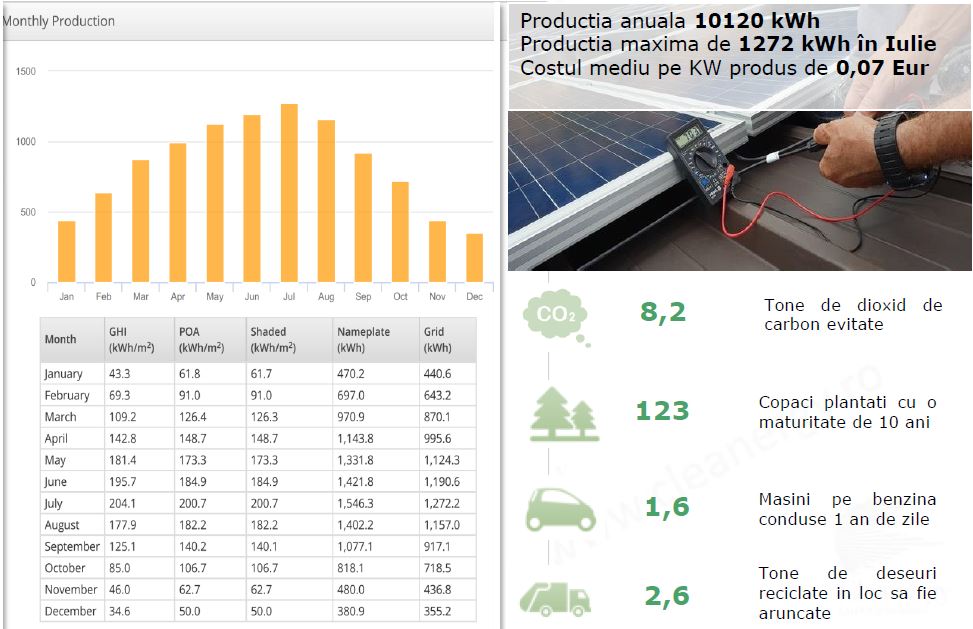This screenshot has width=973, height=629.
Task: Select the Monthly Production panel title
Action: pos(59,21)
